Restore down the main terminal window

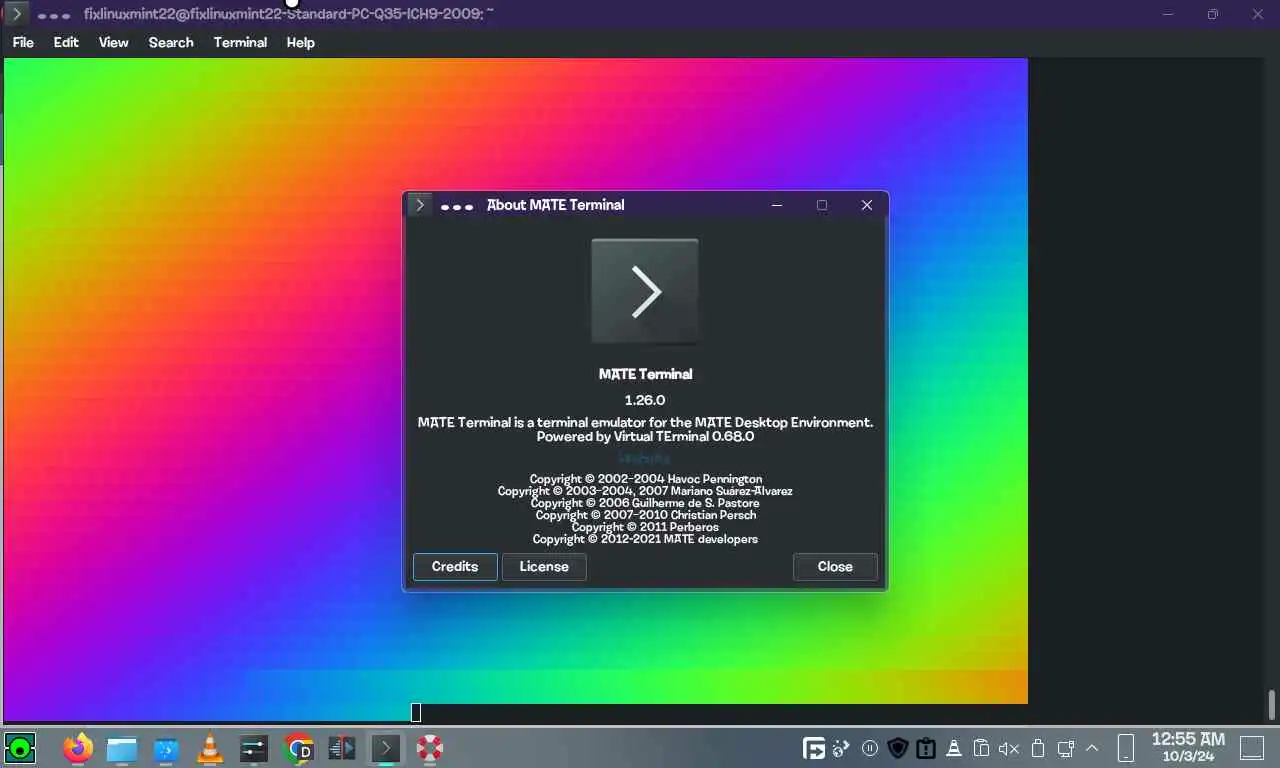1213,14
